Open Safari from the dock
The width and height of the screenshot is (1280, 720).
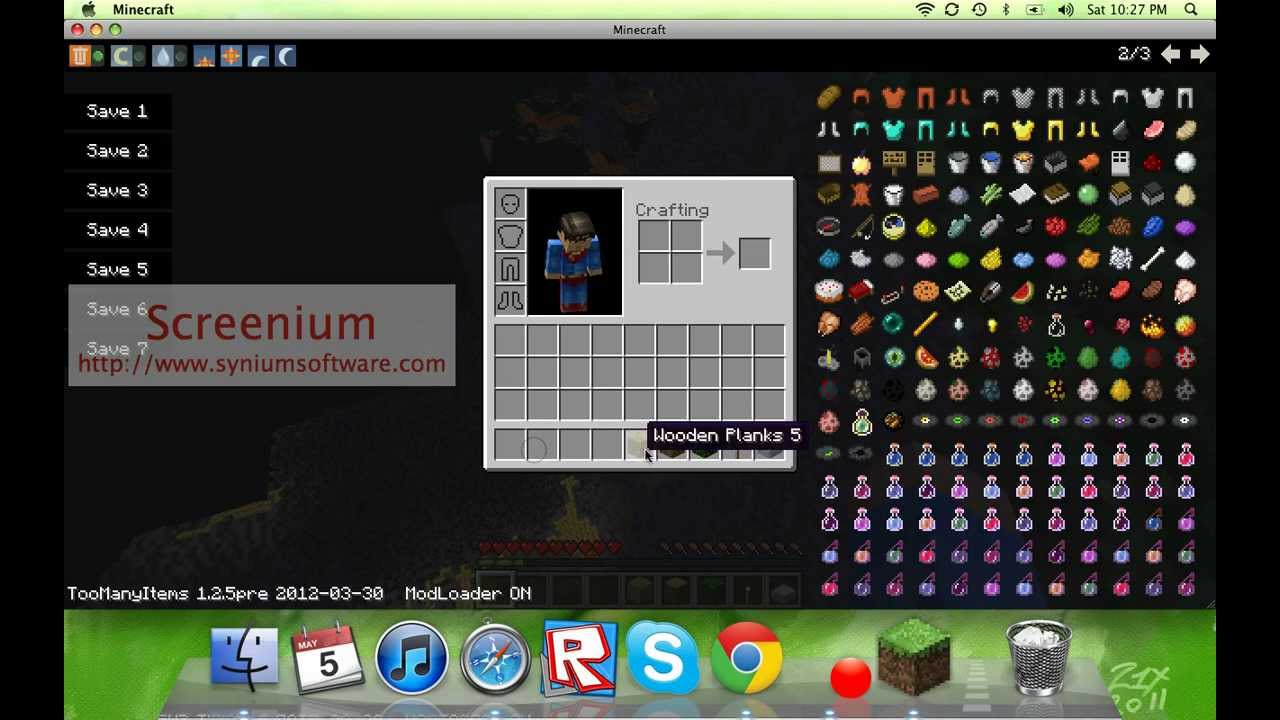pyautogui.click(x=495, y=659)
